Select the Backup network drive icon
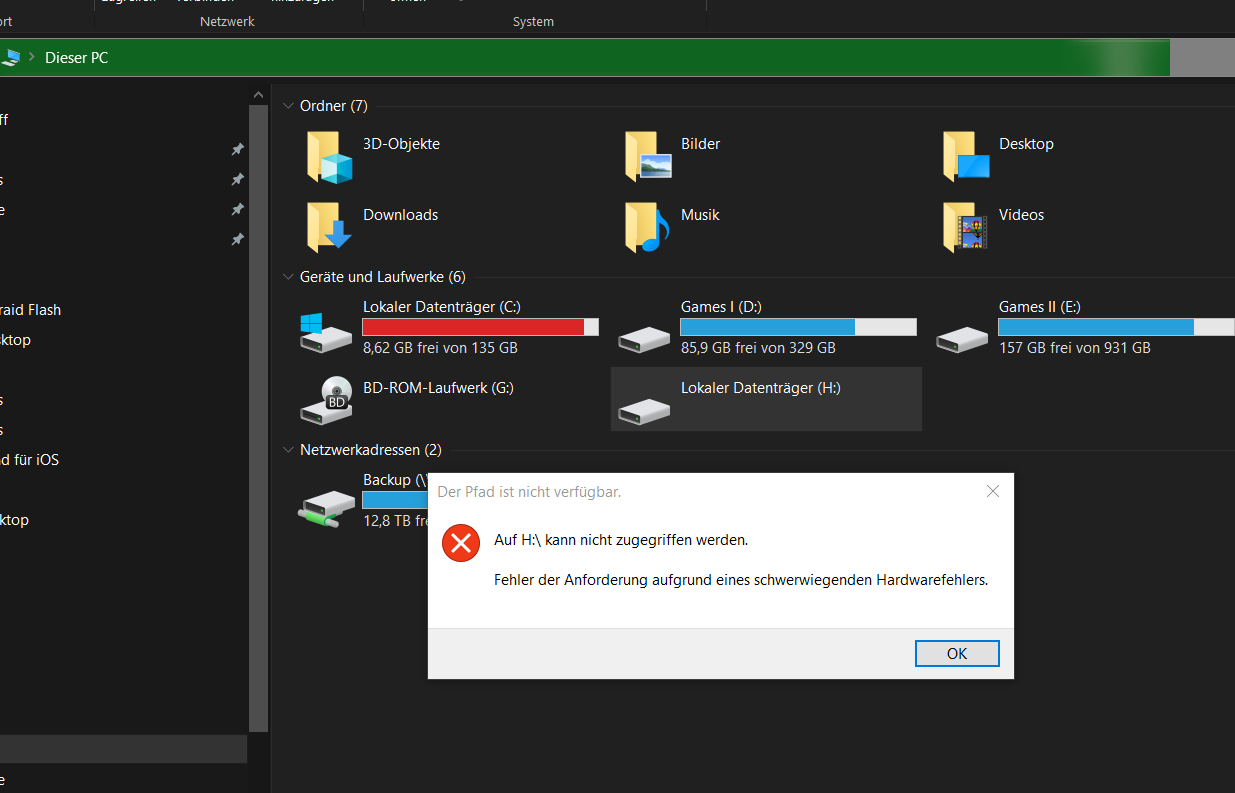The height and width of the screenshot is (793, 1235). (326, 508)
